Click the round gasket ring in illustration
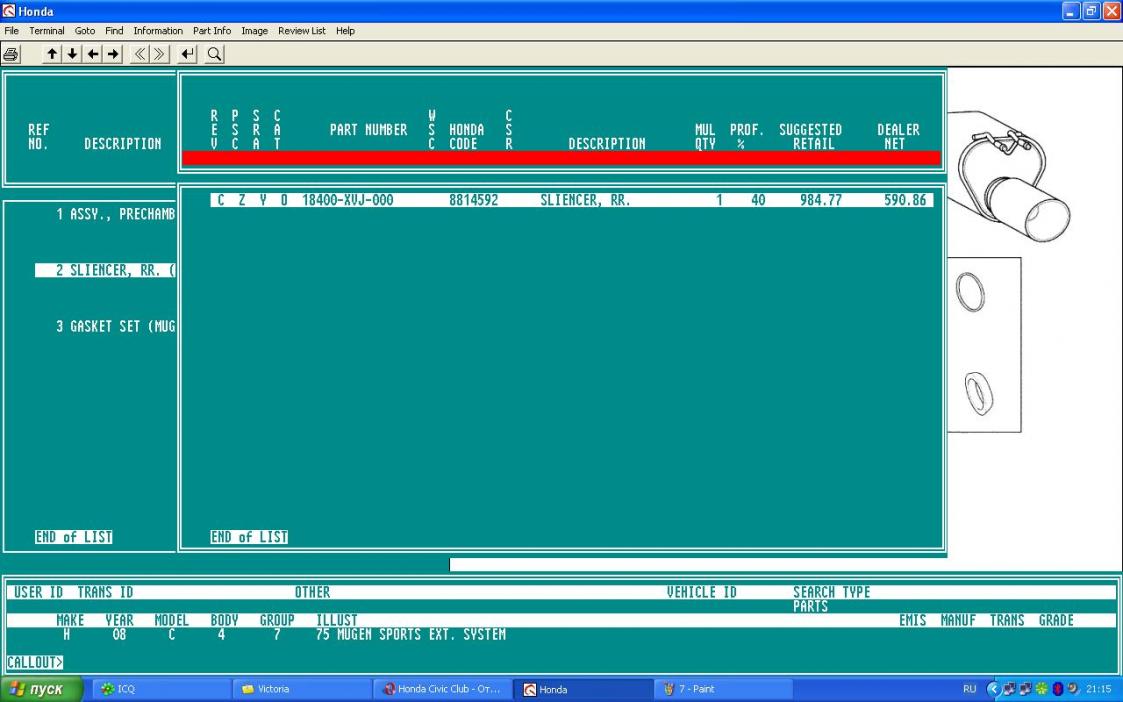Screen dimensions: 1123x702 (970, 292)
